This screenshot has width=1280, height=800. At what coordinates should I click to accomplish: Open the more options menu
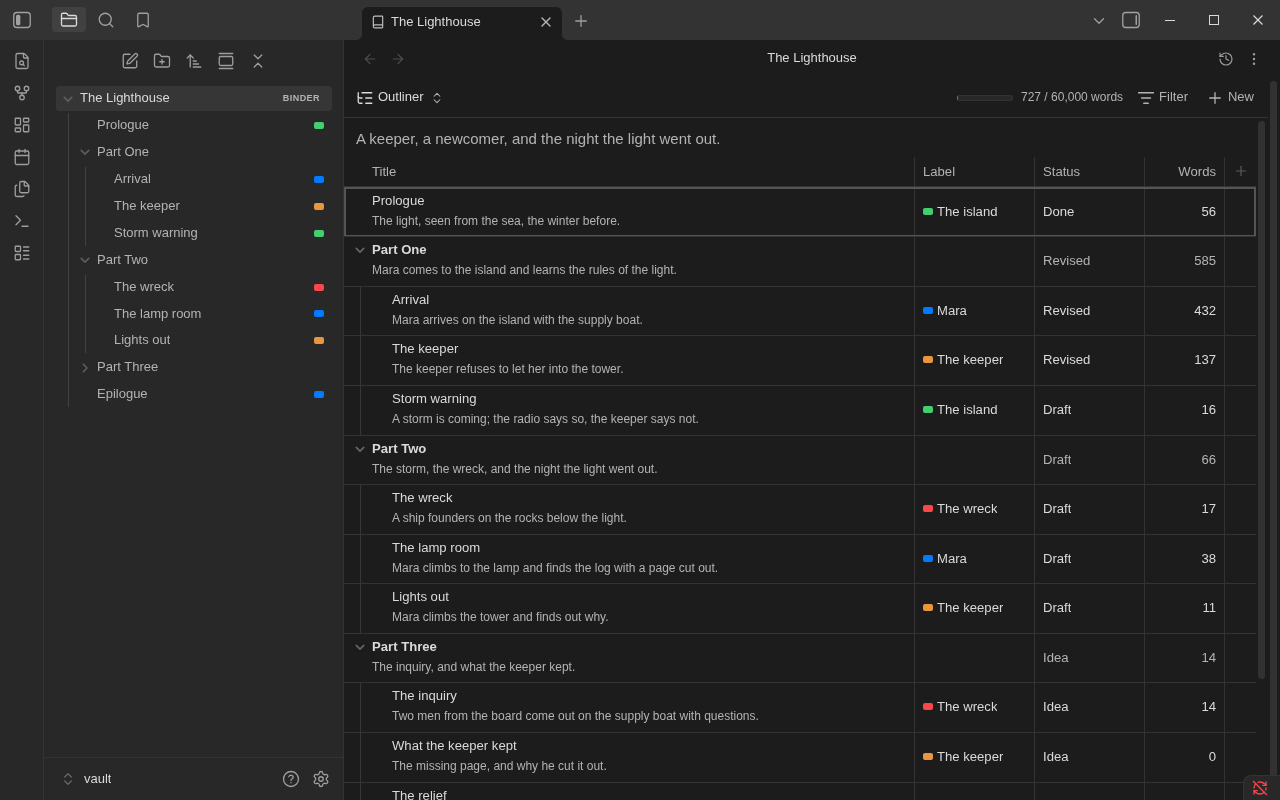1254,59
